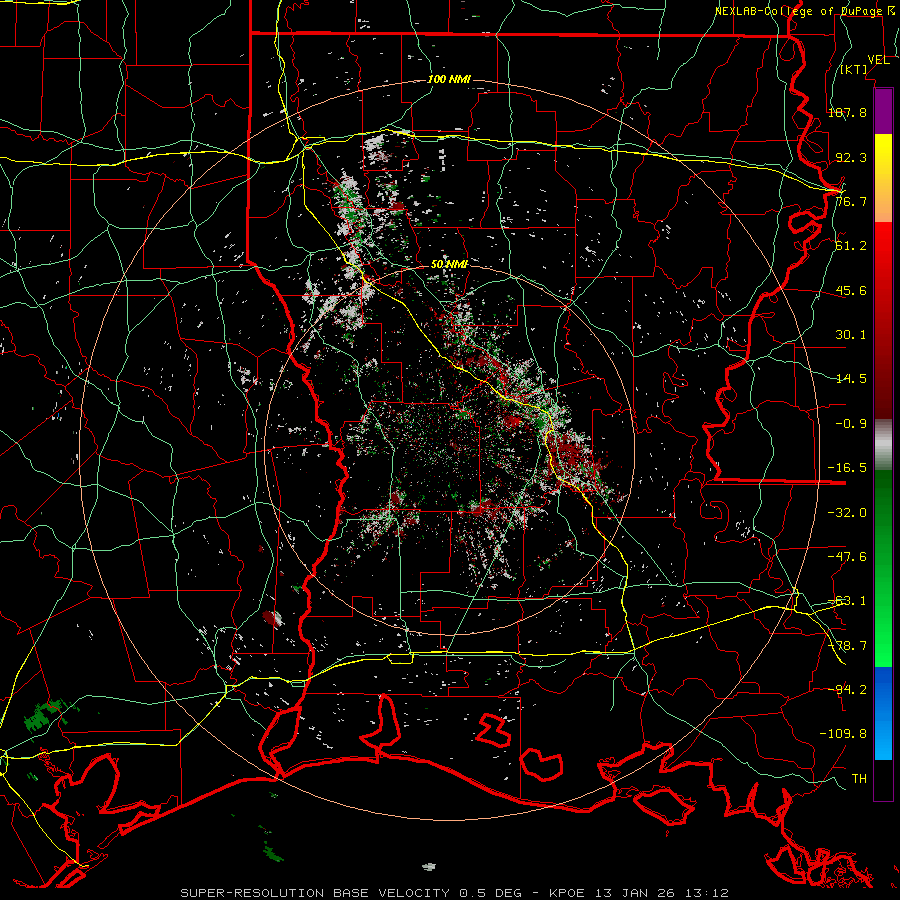900x900 pixels.
Task: Select the -47.6 value on velocity scale
Action: [x=847, y=557]
